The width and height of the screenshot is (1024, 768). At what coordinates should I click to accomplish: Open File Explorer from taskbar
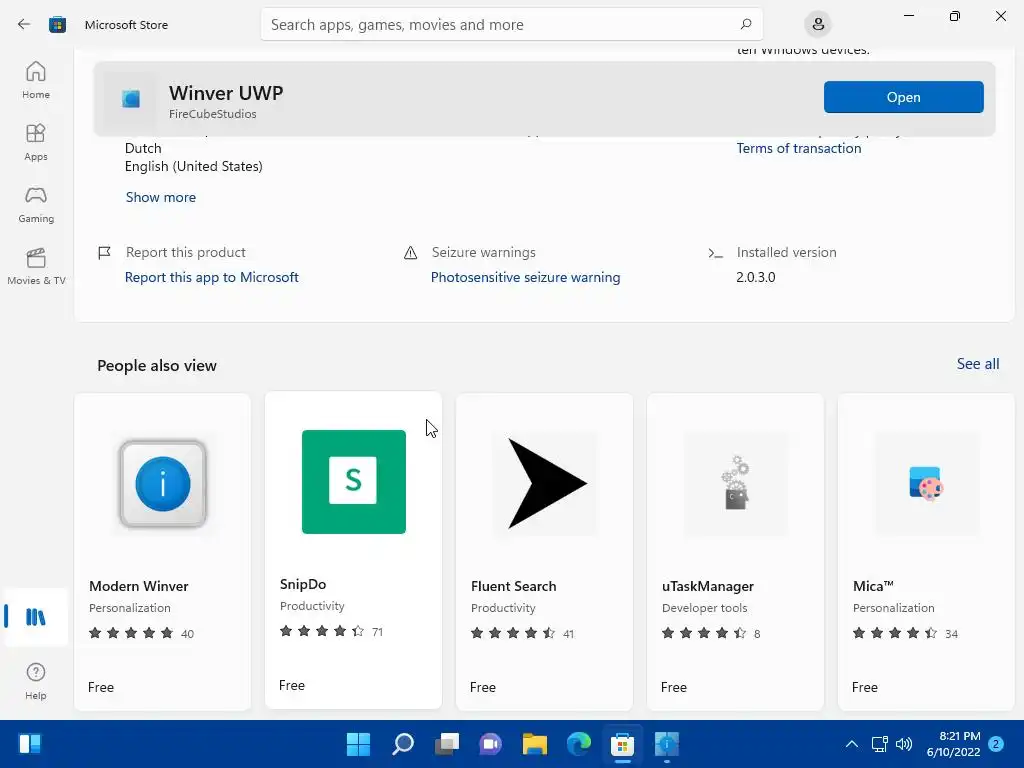[535, 744]
